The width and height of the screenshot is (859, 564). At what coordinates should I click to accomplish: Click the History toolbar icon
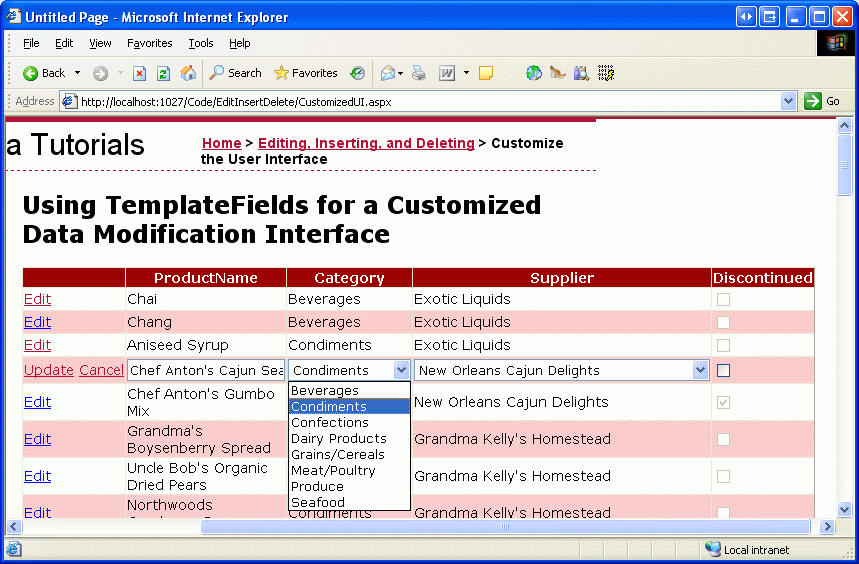pyautogui.click(x=357, y=73)
